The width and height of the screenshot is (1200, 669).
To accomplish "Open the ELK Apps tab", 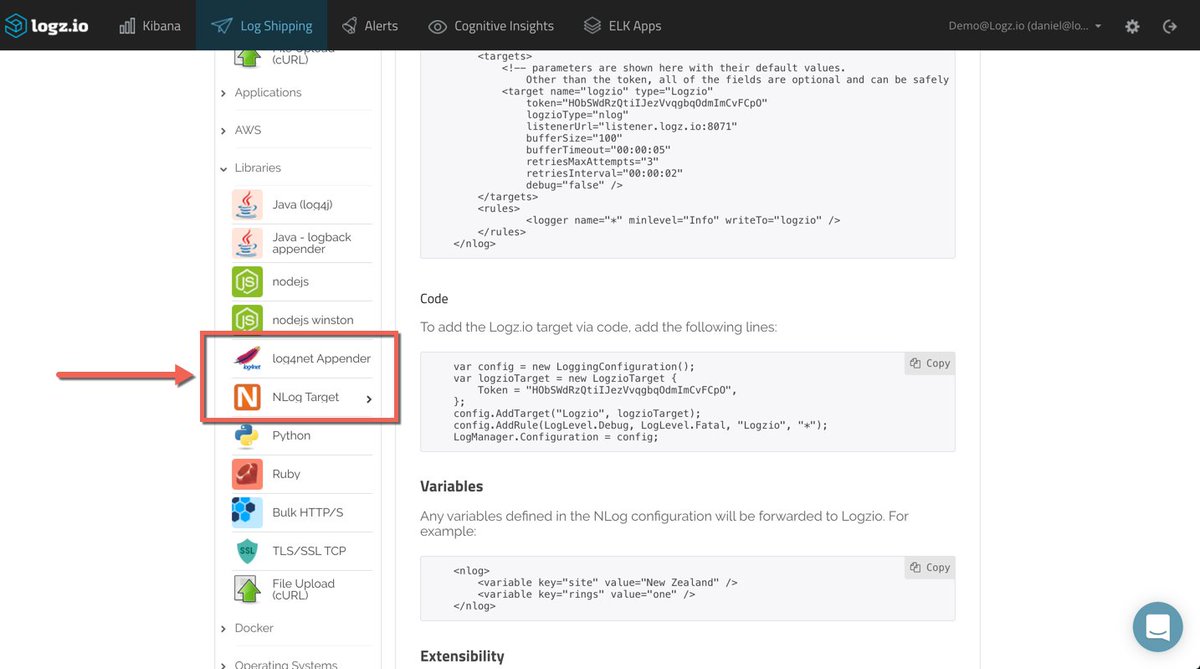I will [x=622, y=25].
